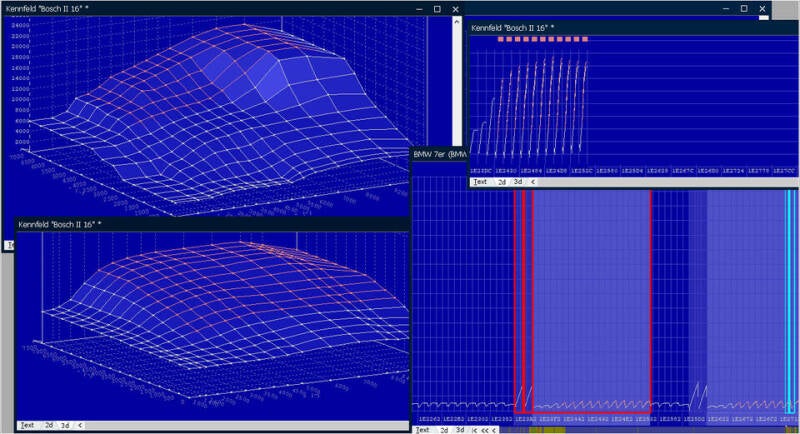Minimize the top-right outer window
Viewport: 800px width, 434px height.
coord(726,9)
